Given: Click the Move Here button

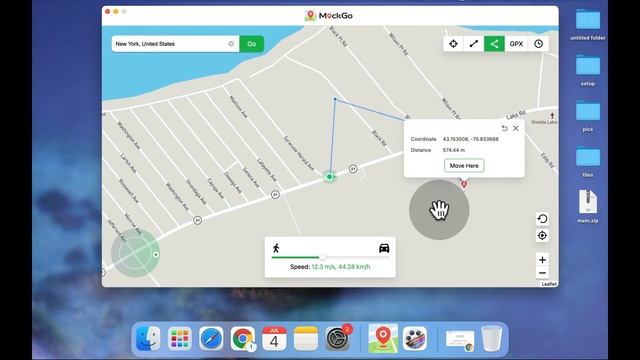Looking at the screenshot, I should (464, 166).
